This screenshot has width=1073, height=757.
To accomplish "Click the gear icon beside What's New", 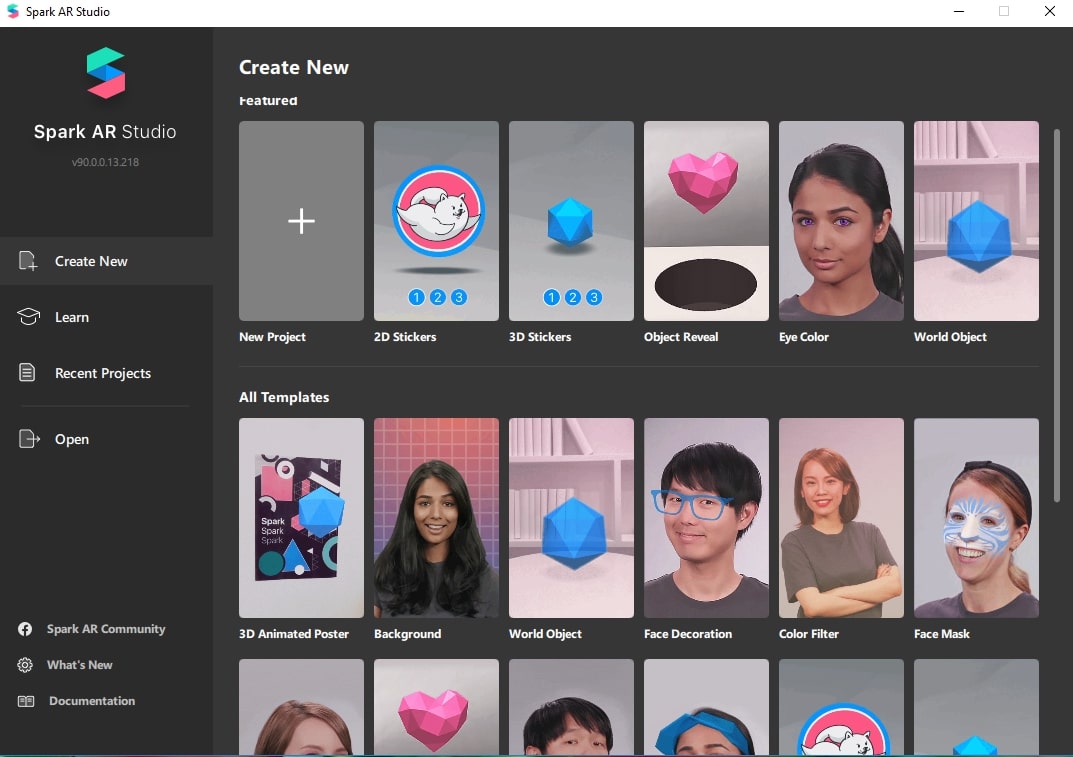I will 25,665.
